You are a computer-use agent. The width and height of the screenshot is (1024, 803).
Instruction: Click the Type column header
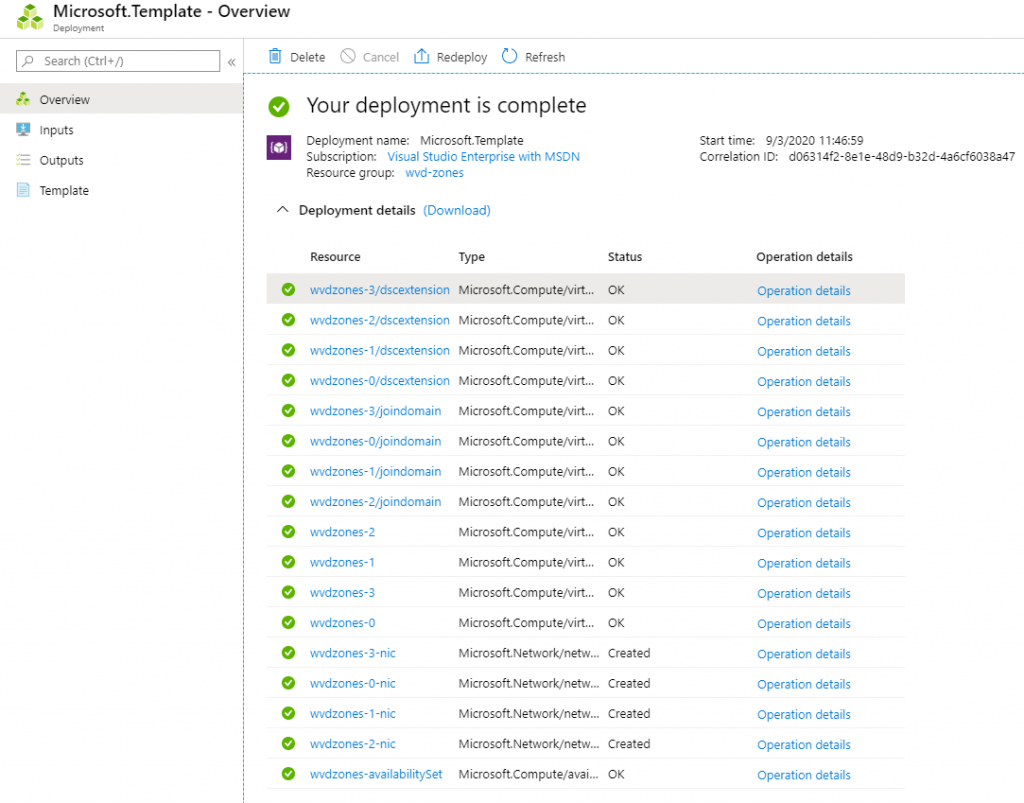click(472, 257)
